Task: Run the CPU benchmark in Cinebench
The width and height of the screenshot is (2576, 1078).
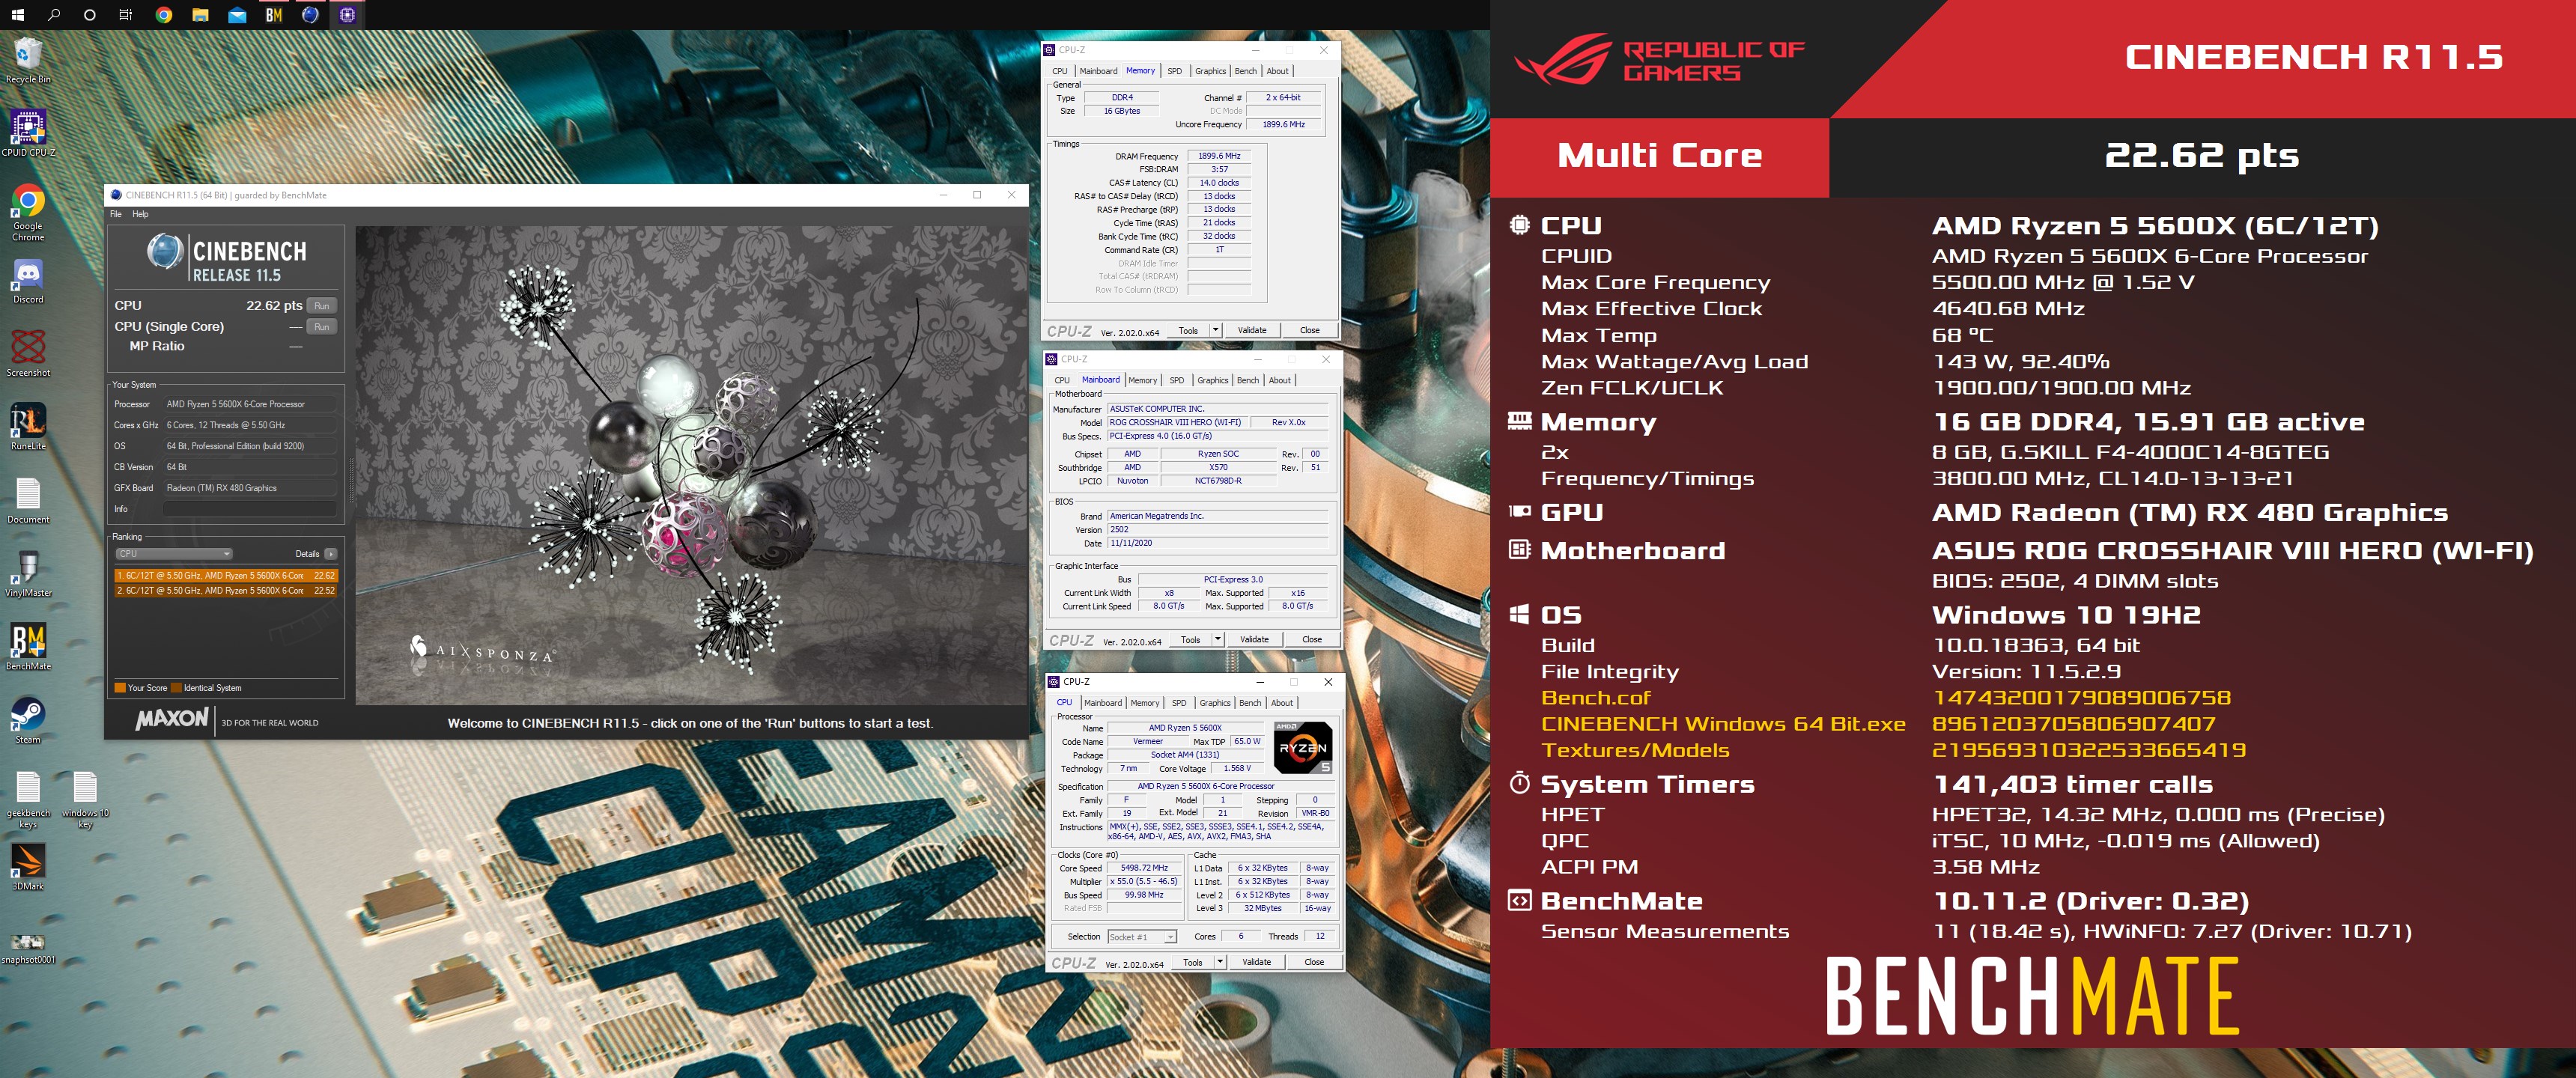Action: pos(321,306)
